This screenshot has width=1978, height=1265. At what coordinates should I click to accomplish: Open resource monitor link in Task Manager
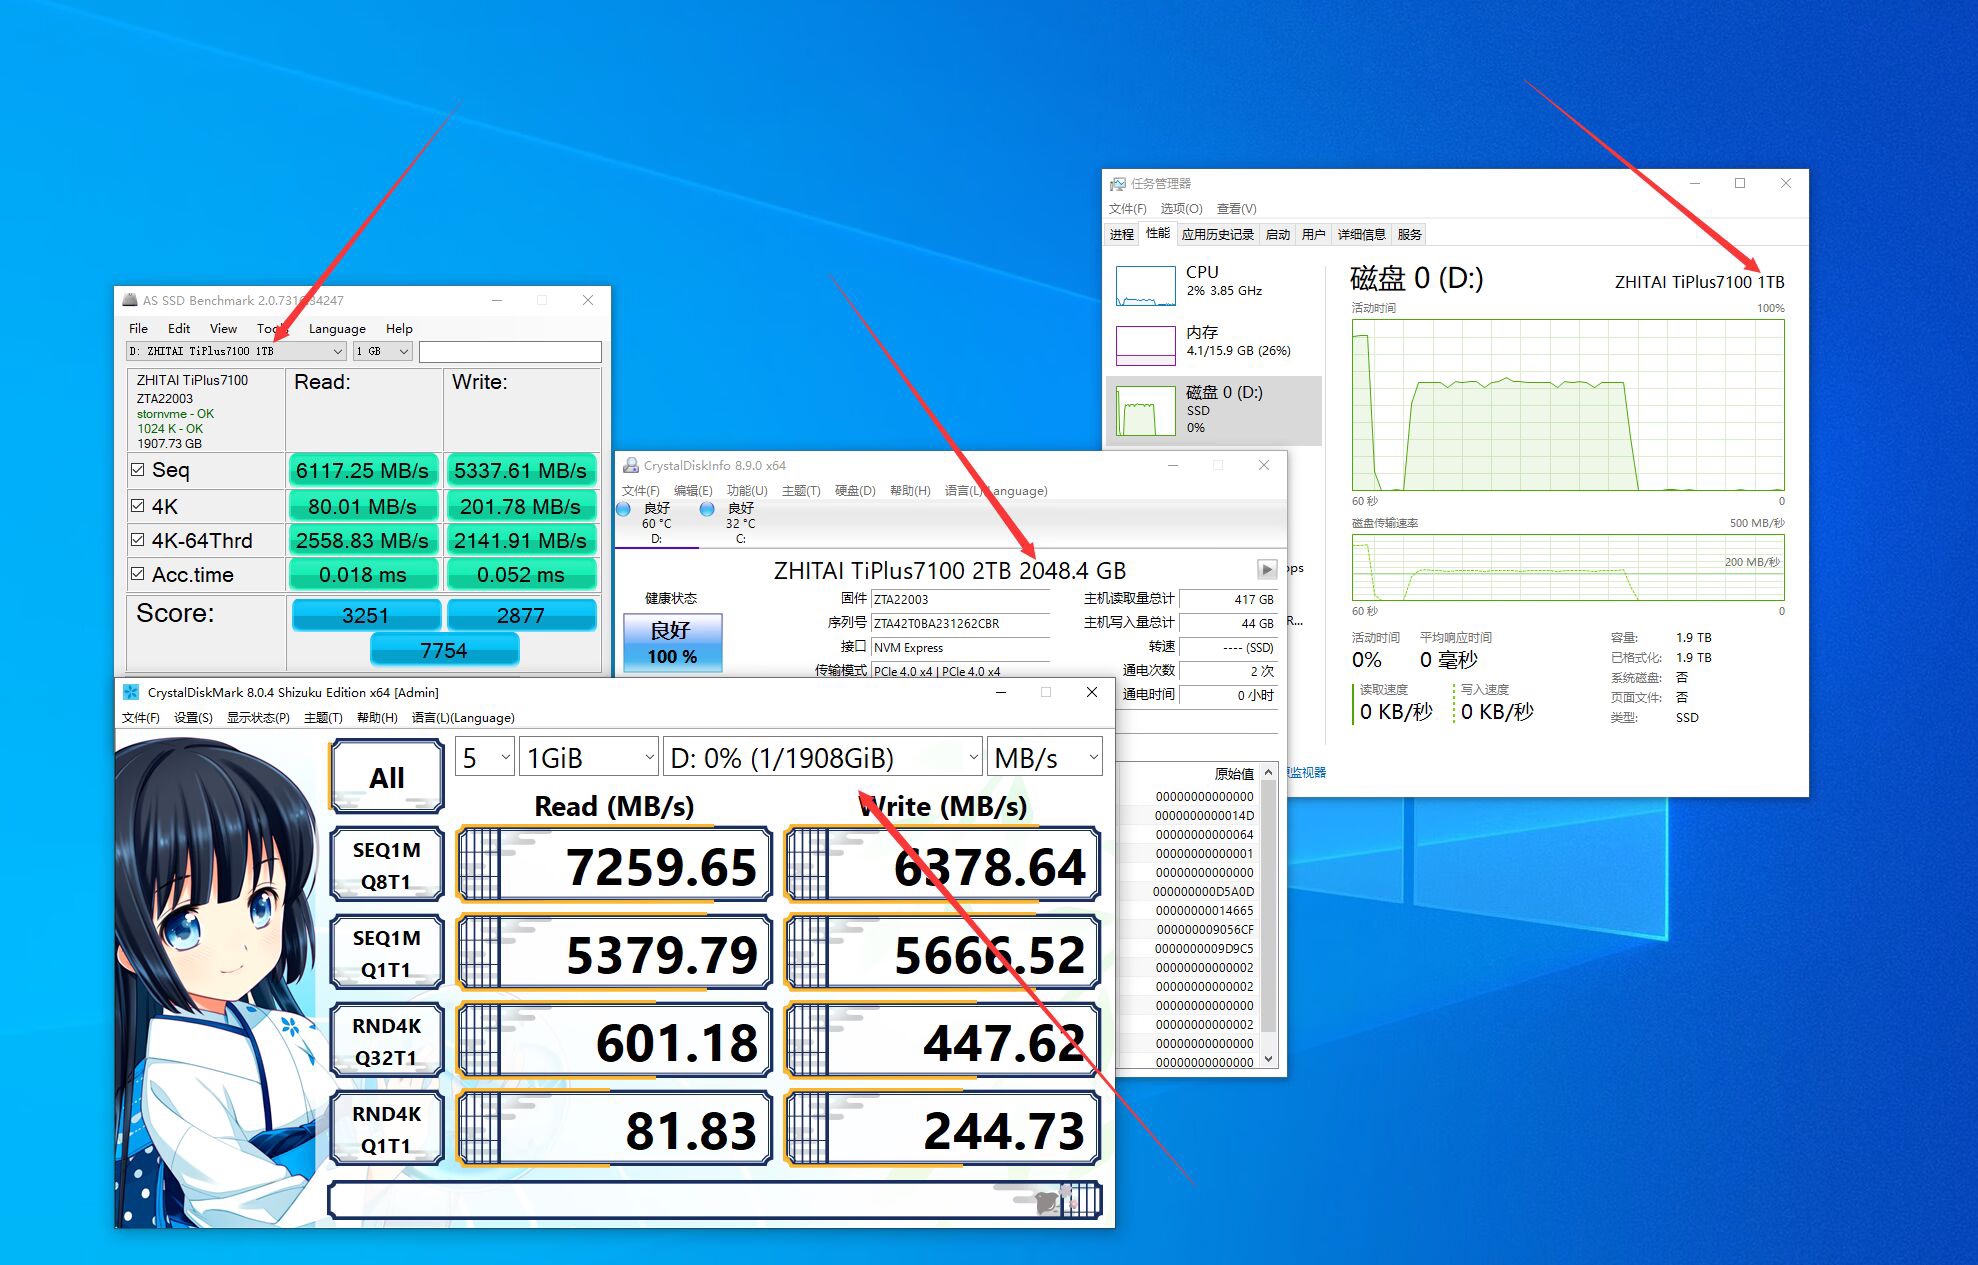(1306, 772)
